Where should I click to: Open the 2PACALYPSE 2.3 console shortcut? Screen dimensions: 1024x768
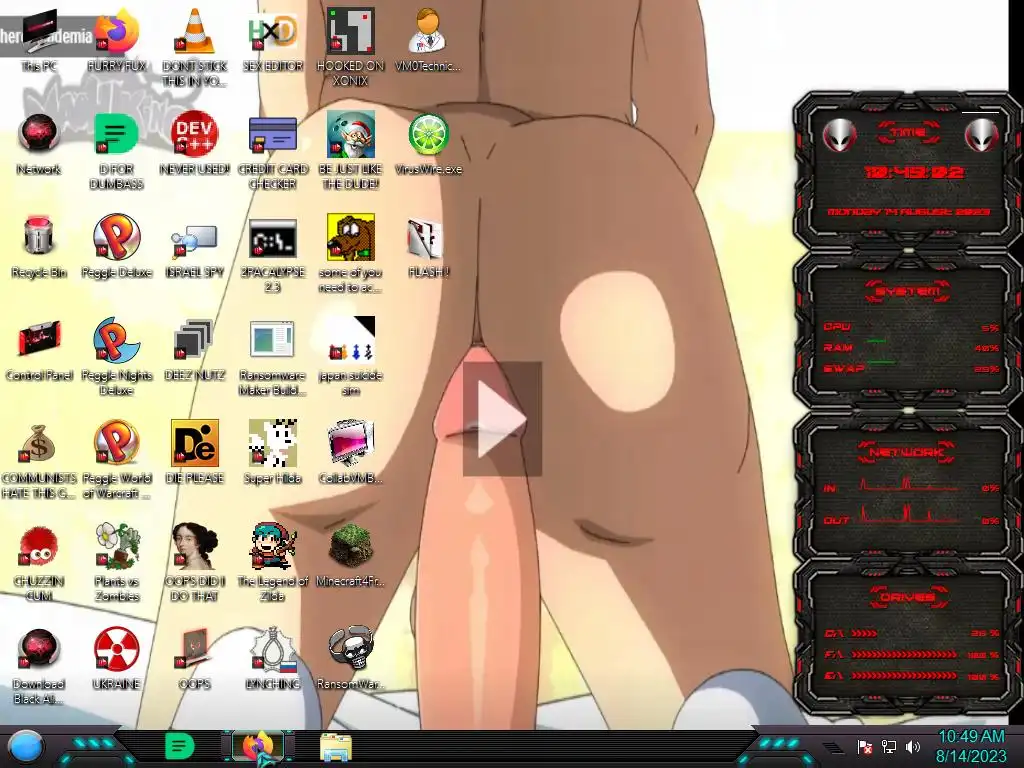[x=273, y=255]
